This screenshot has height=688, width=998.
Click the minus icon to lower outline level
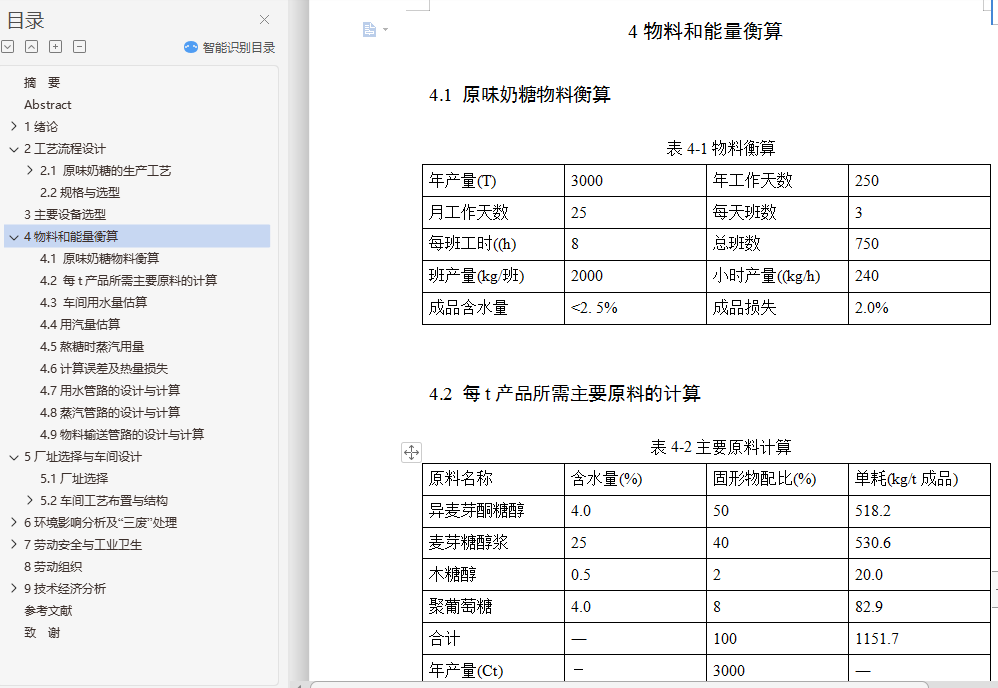(x=80, y=46)
